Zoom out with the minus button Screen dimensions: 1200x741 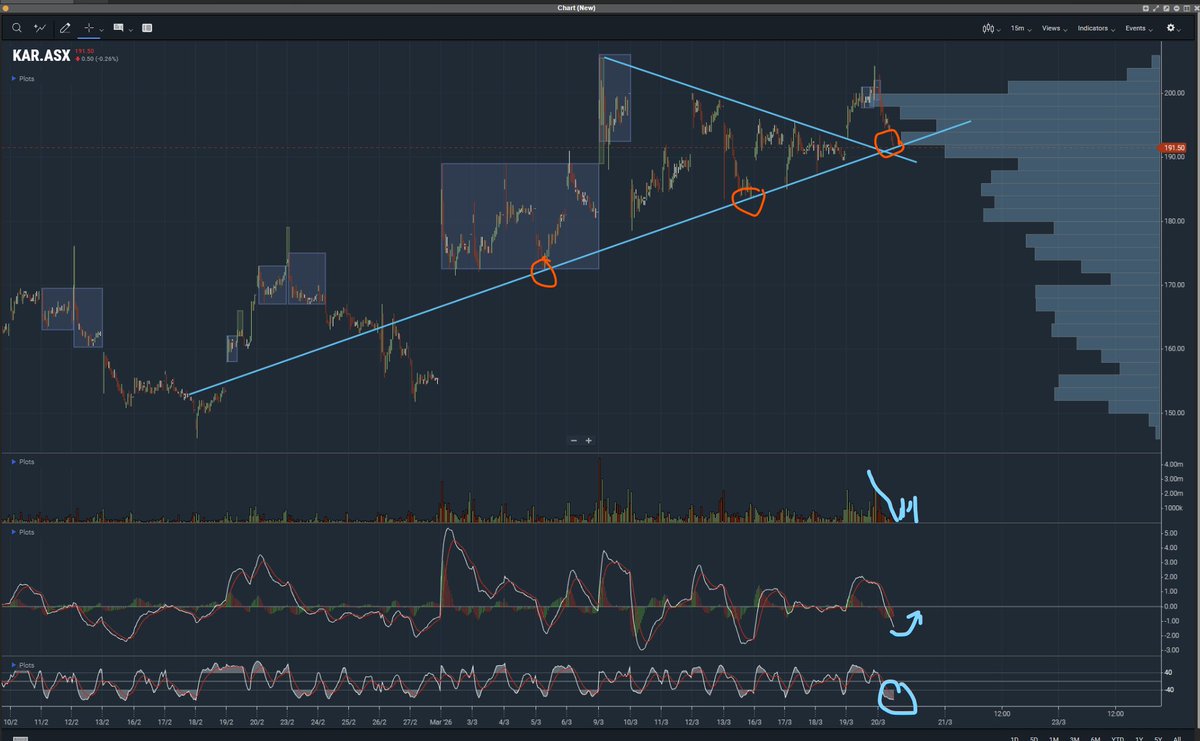pos(574,440)
